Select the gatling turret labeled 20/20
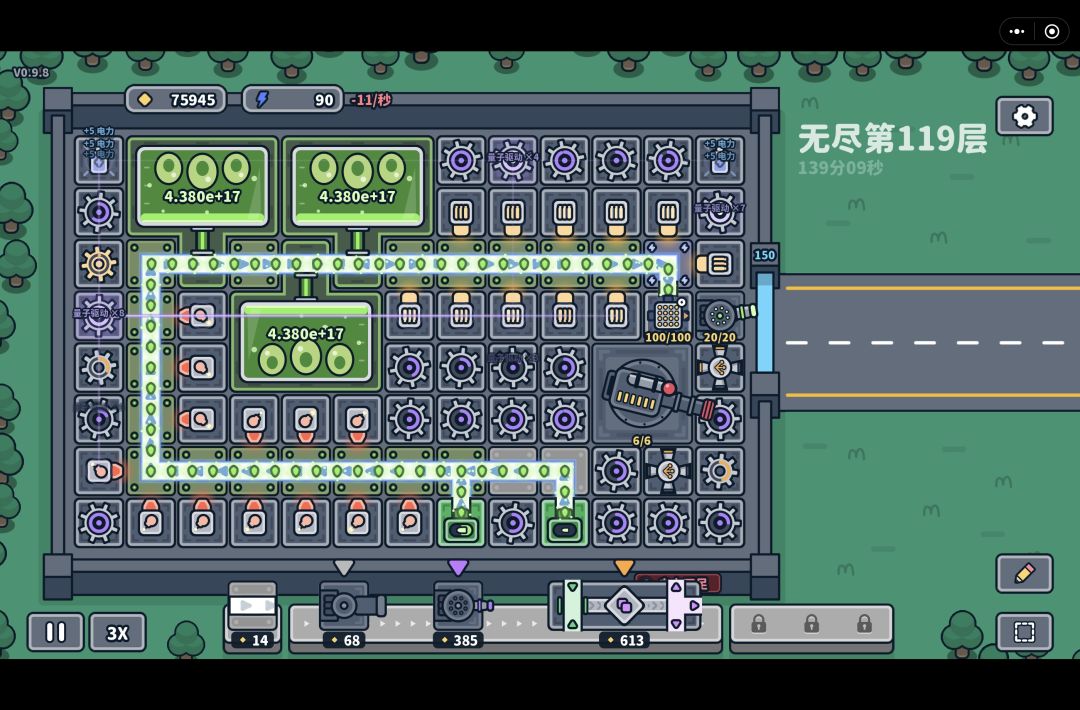The image size is (1080, 710). click(x=720, y=316)
